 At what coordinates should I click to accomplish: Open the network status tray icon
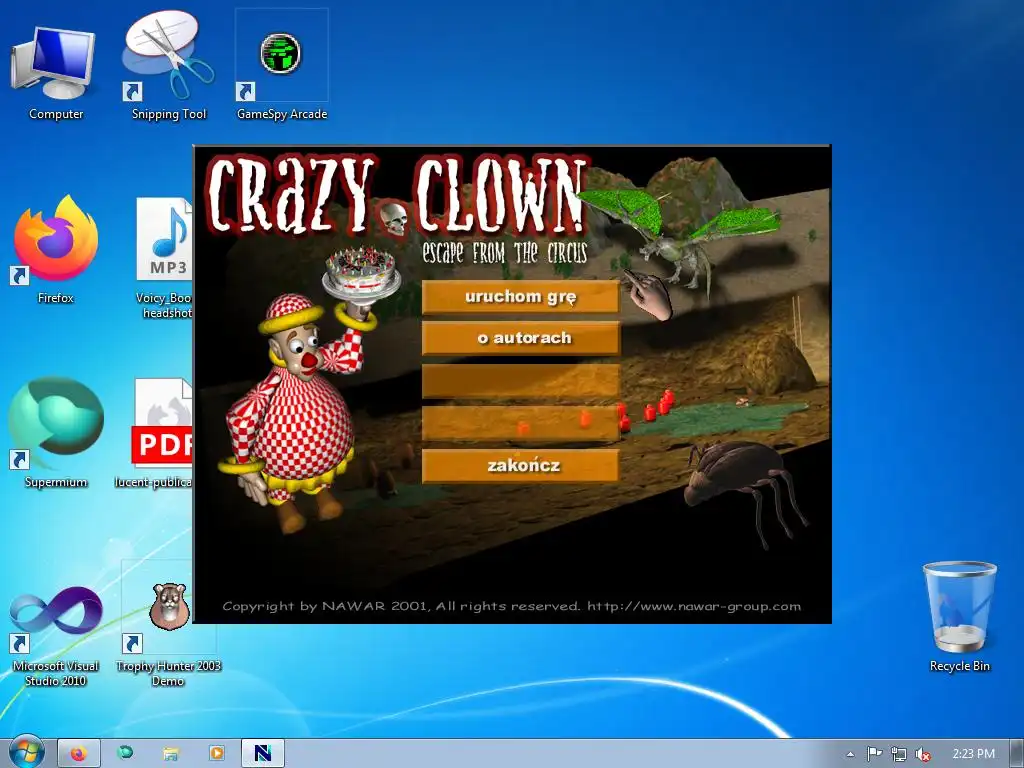pyautogui.click(x=899, y=754)
